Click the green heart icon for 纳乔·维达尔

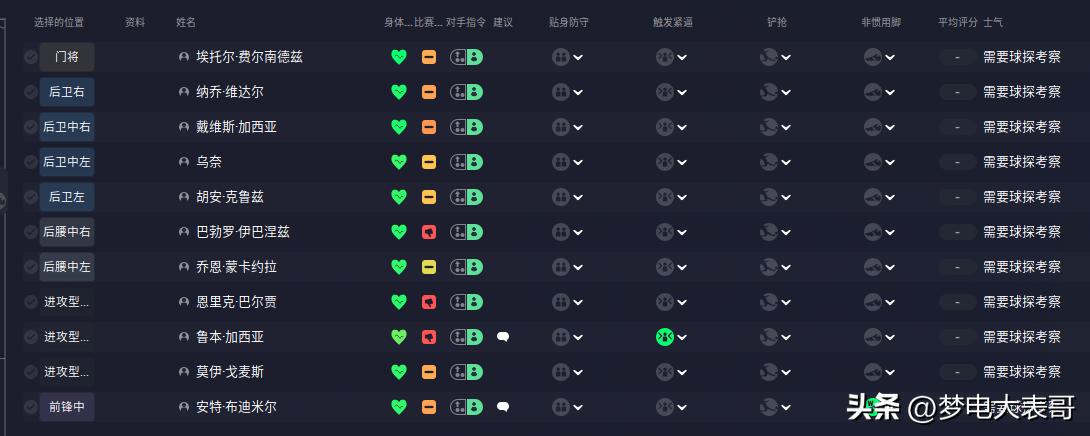coord(399,92)
